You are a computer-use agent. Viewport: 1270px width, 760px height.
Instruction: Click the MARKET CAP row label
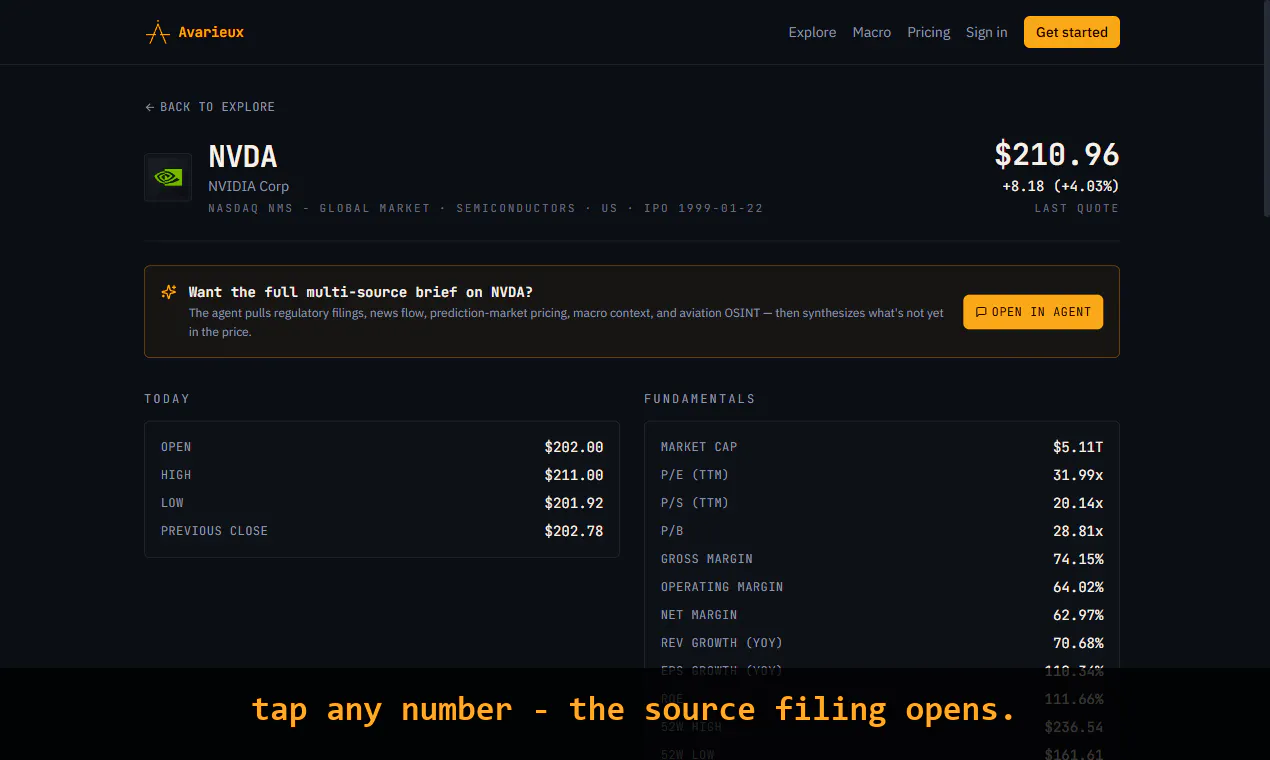(x=699, y=447)
